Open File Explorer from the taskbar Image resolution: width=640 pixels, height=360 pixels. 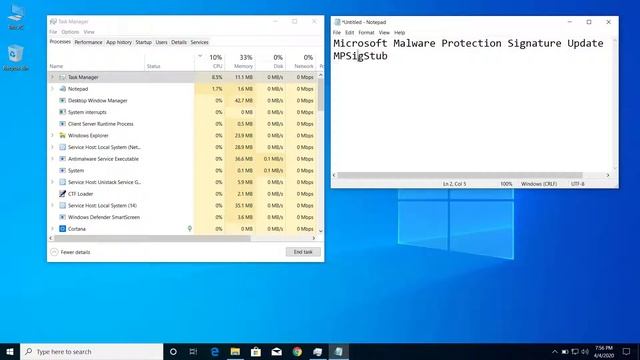pos(235,351)
